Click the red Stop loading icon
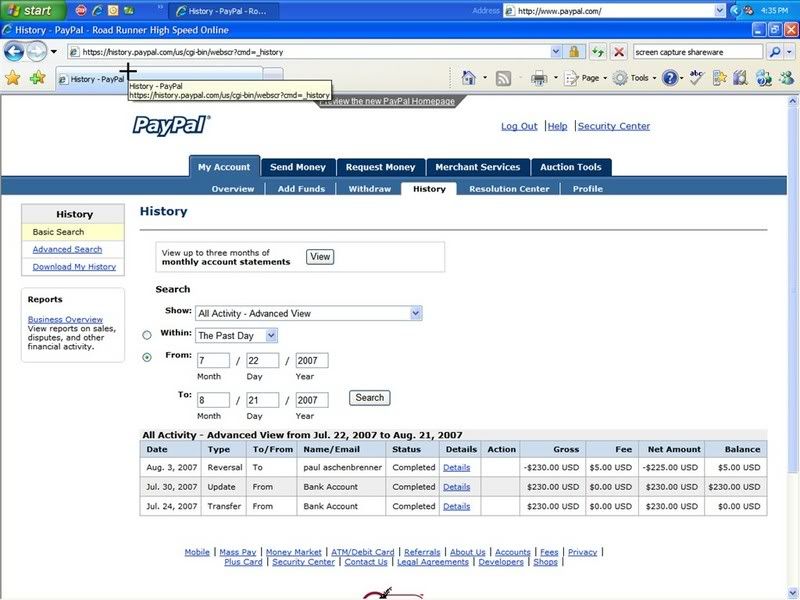The image size is (800, 600). pyautogui.click(x=619, y=51)
